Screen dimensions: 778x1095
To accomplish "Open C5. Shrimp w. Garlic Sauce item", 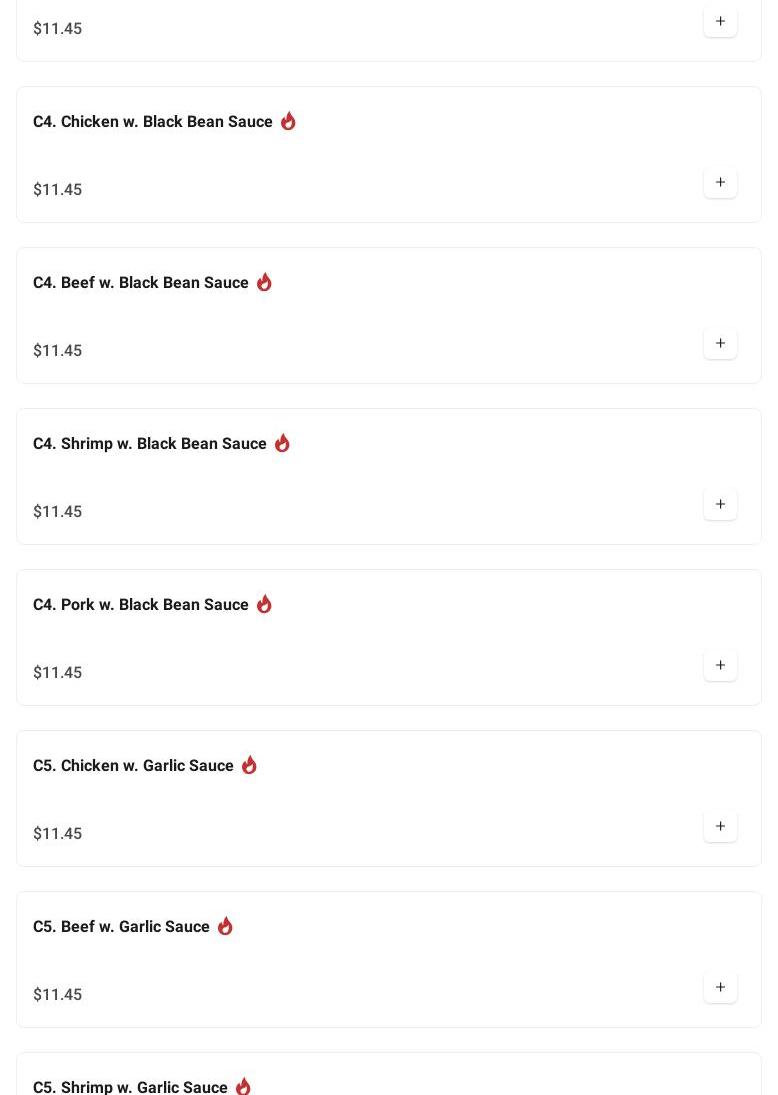I will [130, 1086].
